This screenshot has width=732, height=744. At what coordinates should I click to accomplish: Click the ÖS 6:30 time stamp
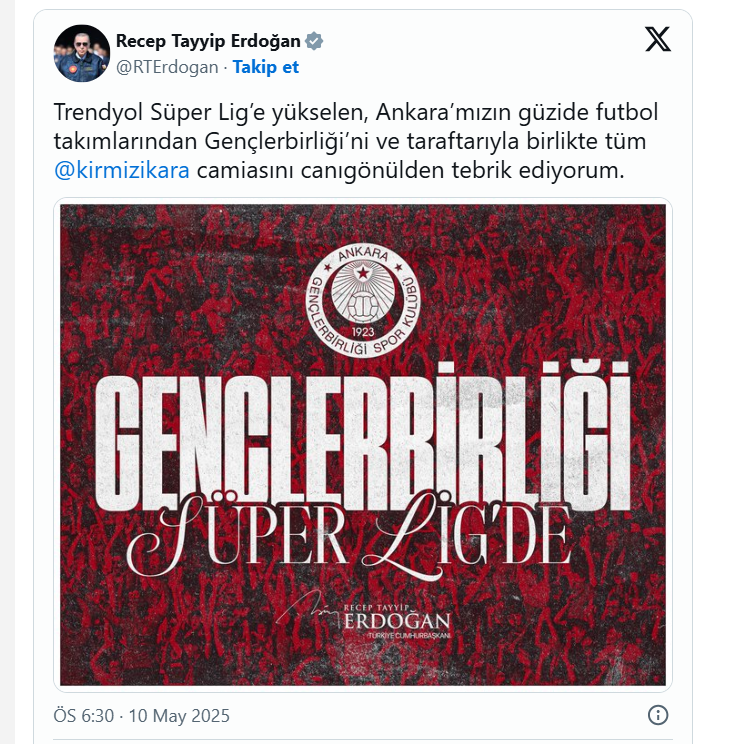pyautogui.click(x=83, y=716)
